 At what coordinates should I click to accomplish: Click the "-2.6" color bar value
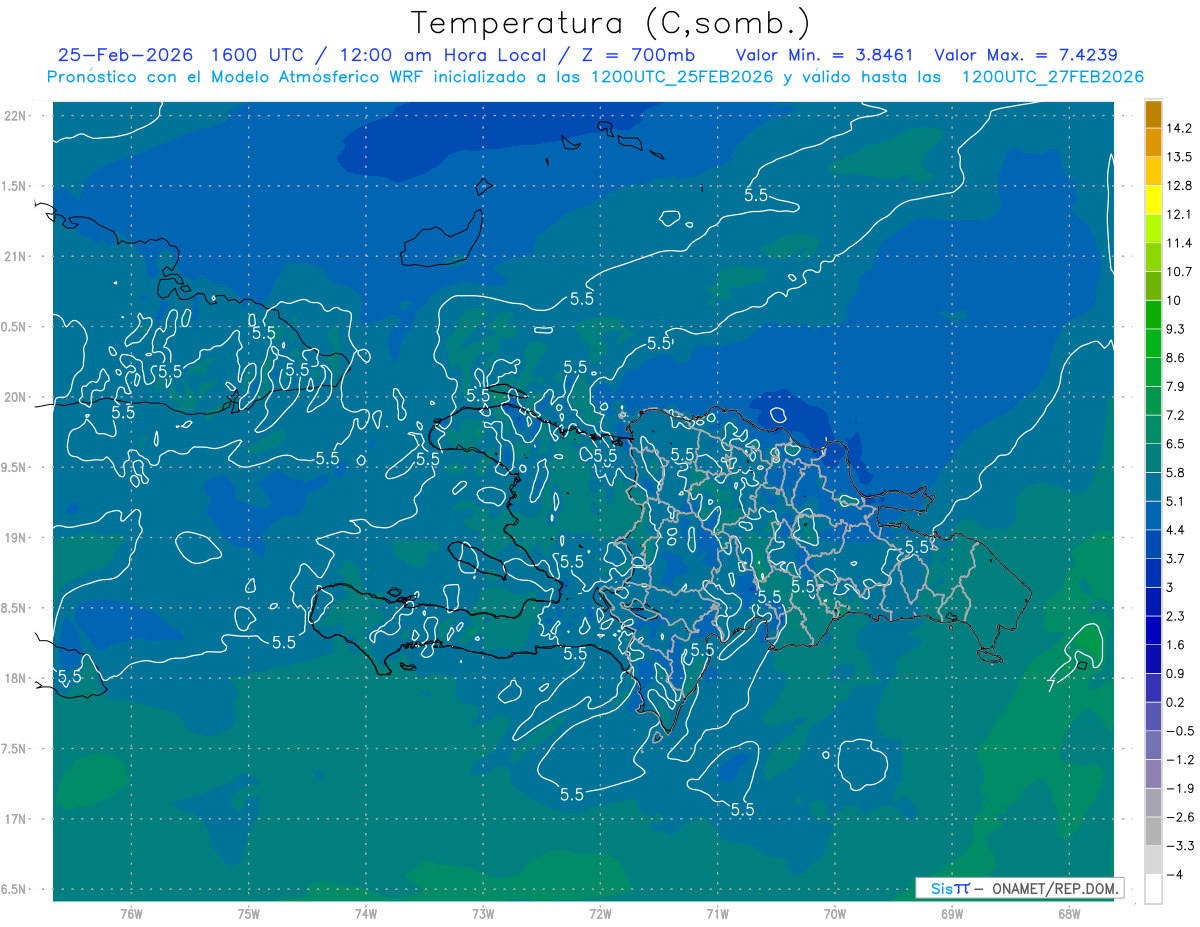[x=1182, y=817]
